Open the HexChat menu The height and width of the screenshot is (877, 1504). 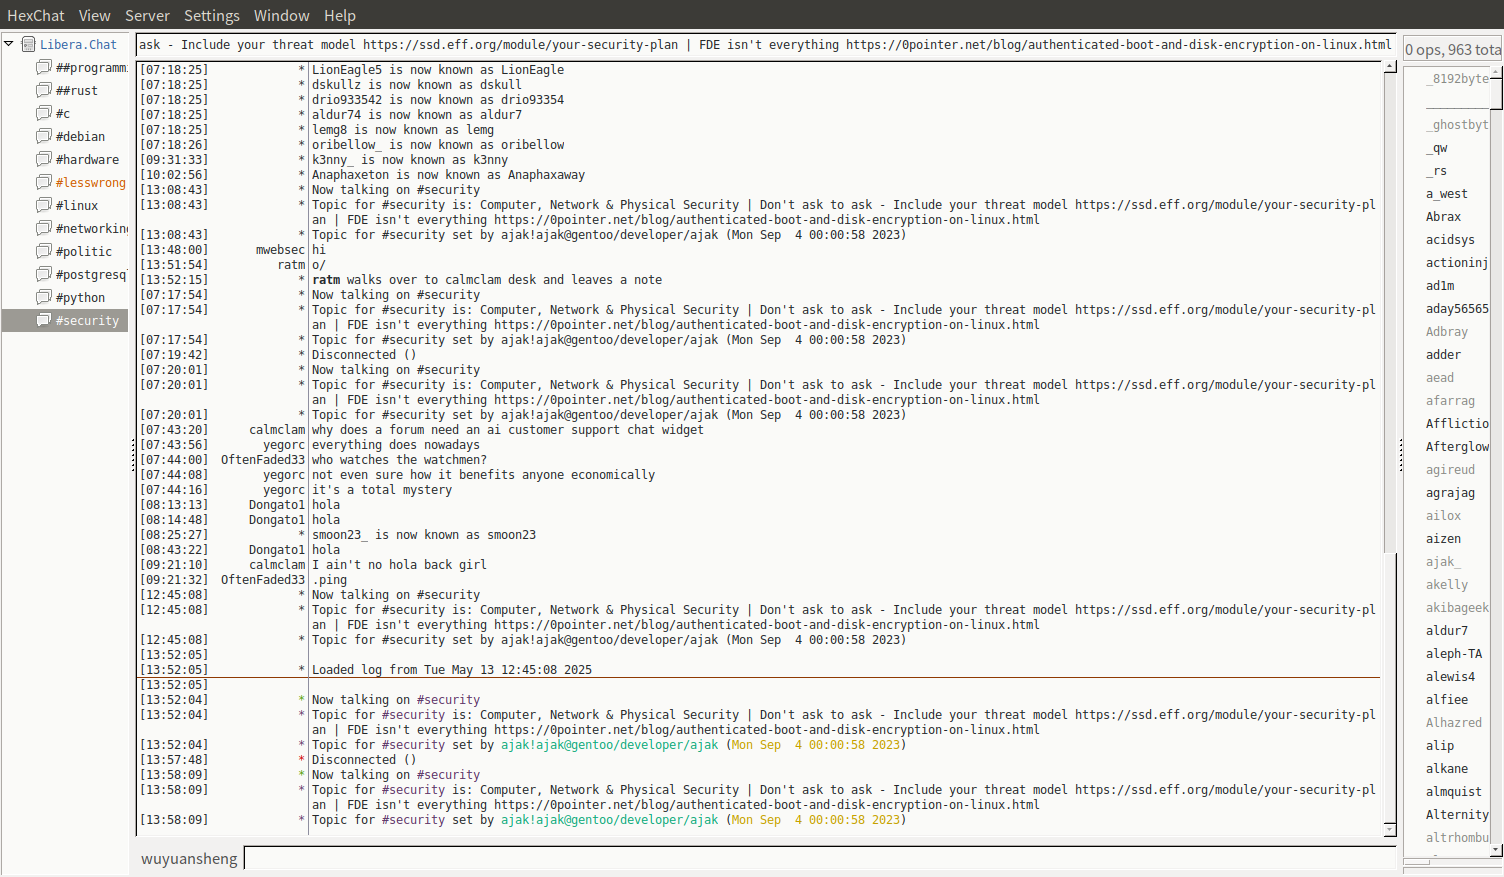pyautogui.click(x=36, y=16)
